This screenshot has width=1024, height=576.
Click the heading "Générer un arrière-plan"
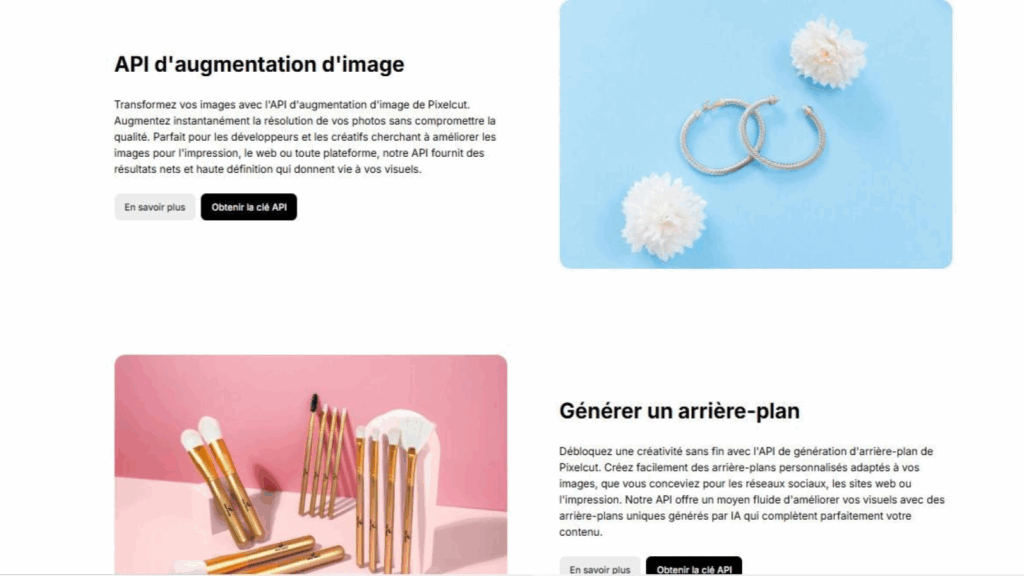(679, 411)
